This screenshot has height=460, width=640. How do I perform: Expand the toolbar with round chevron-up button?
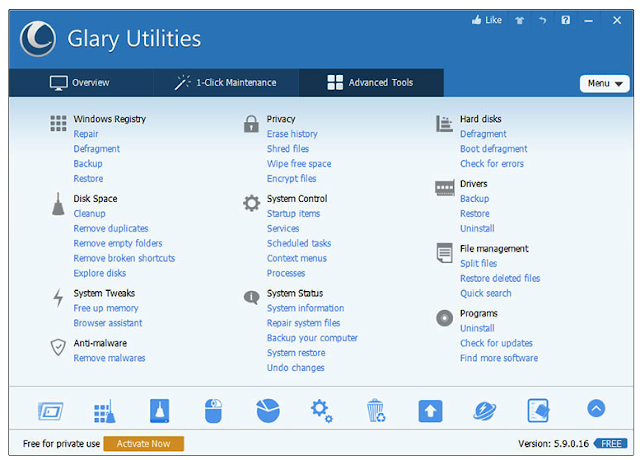tap(596, 408)
